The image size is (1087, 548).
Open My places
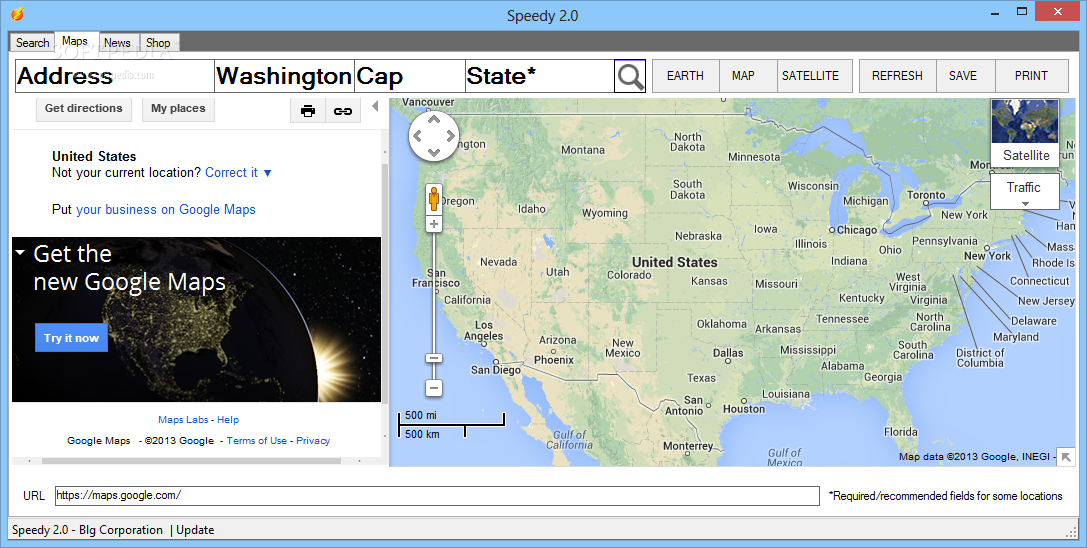click(178, 109)
